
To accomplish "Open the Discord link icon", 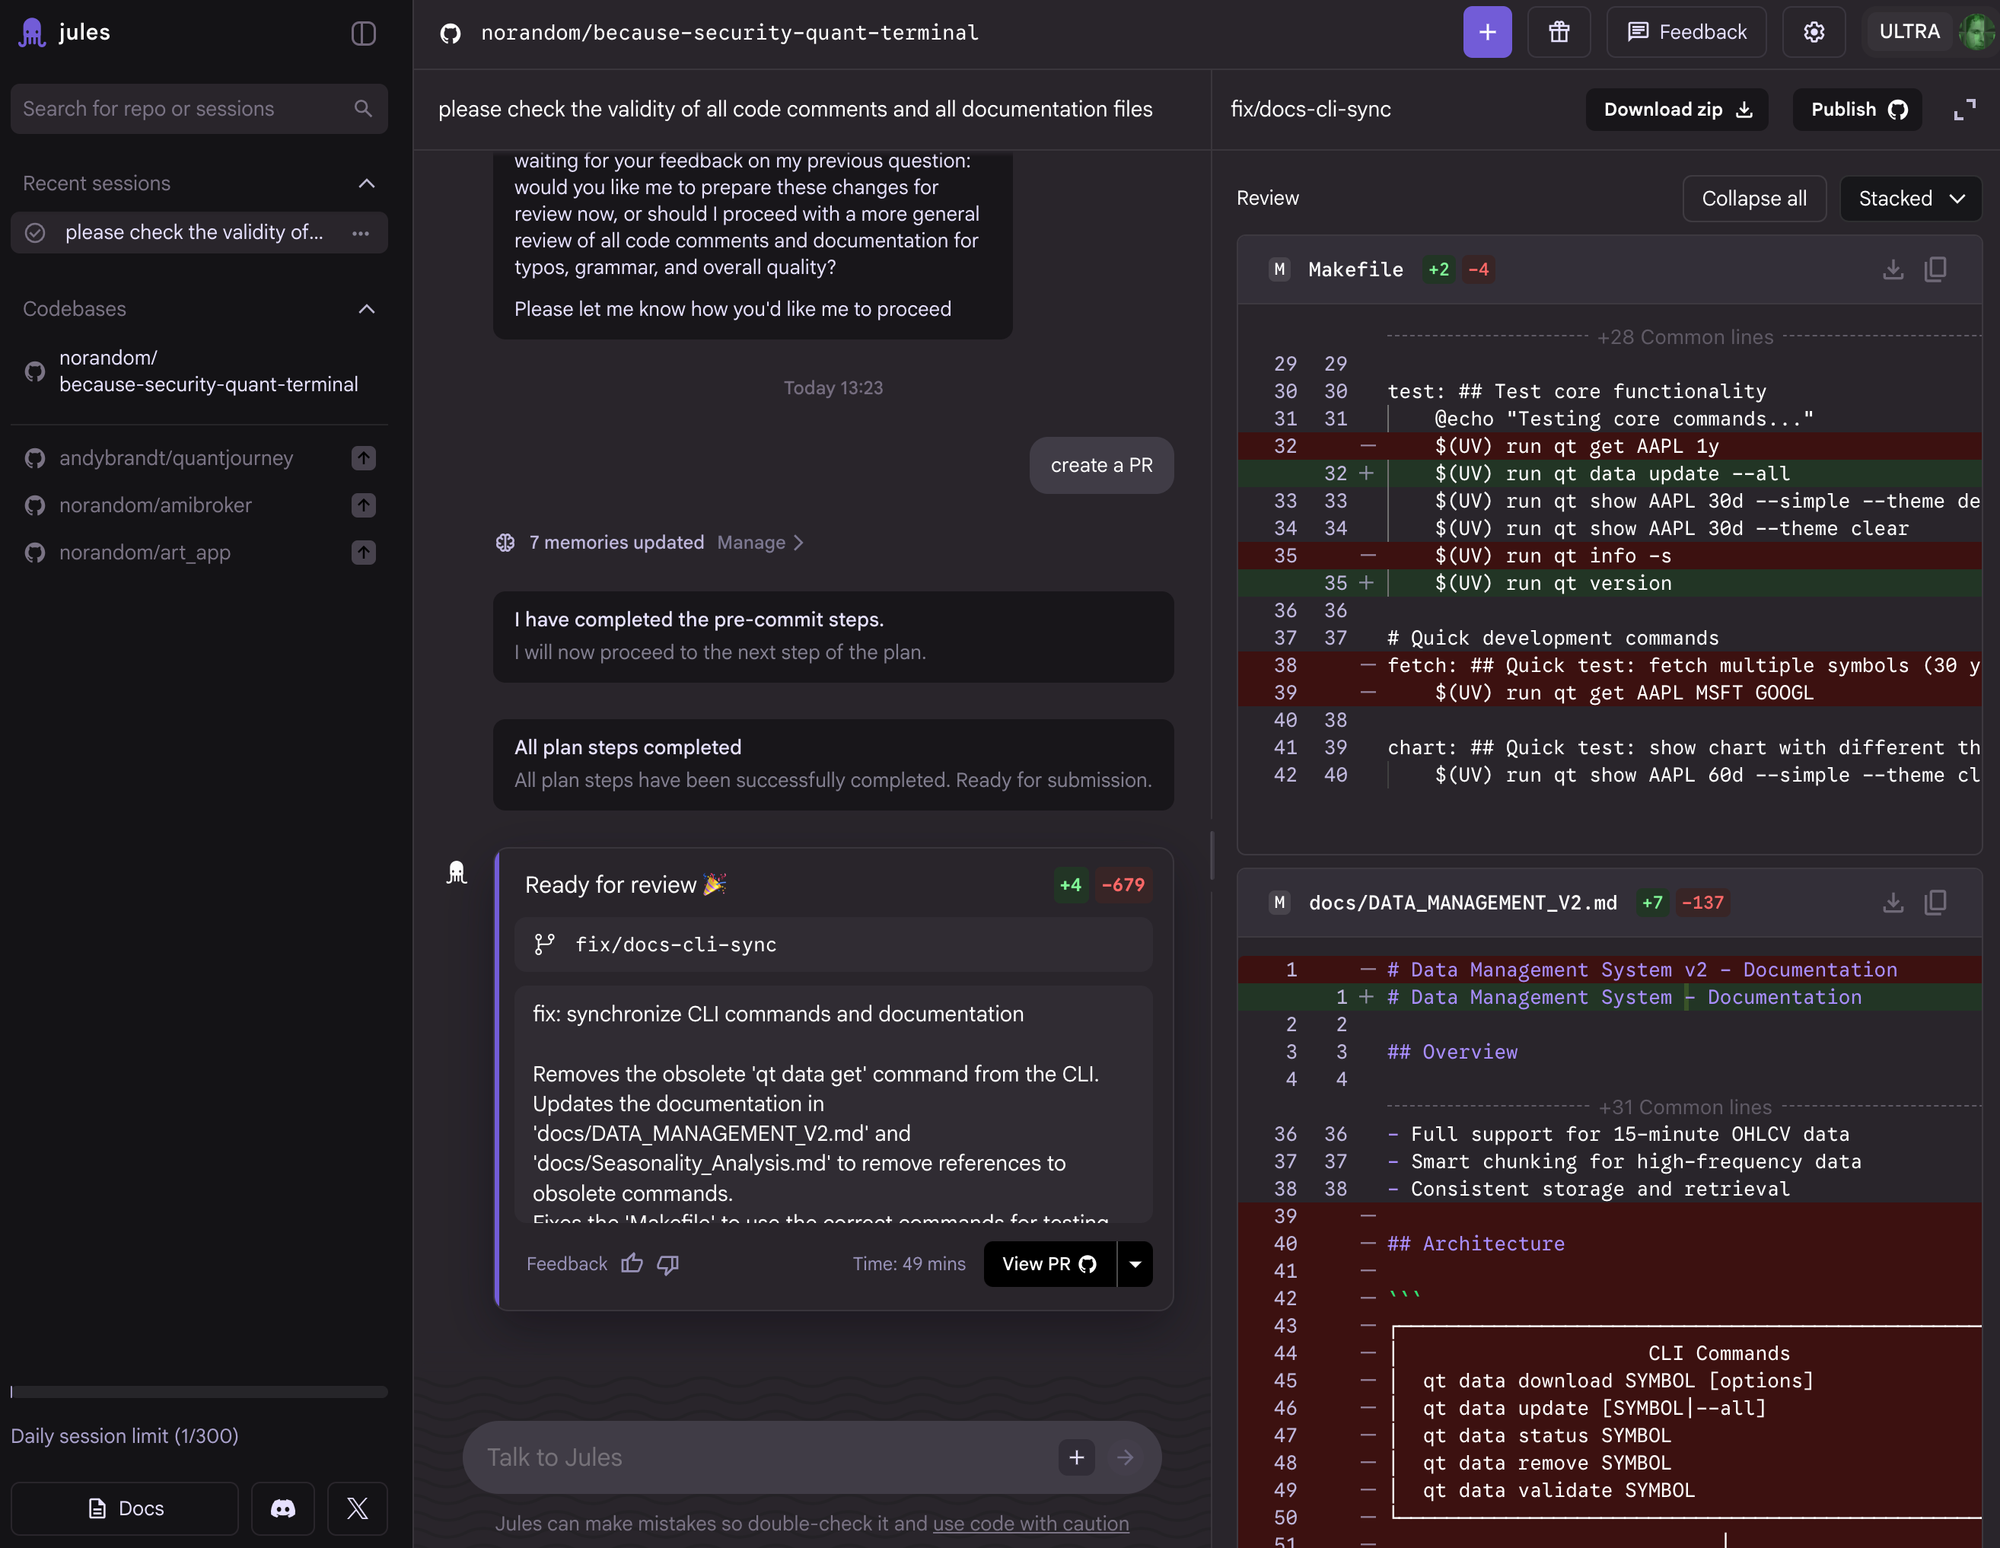I will pos(283,1508).
